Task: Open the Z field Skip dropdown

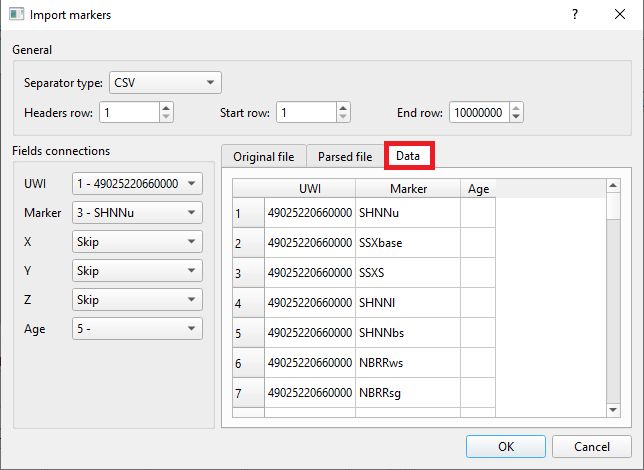Action: coord(137,300)
